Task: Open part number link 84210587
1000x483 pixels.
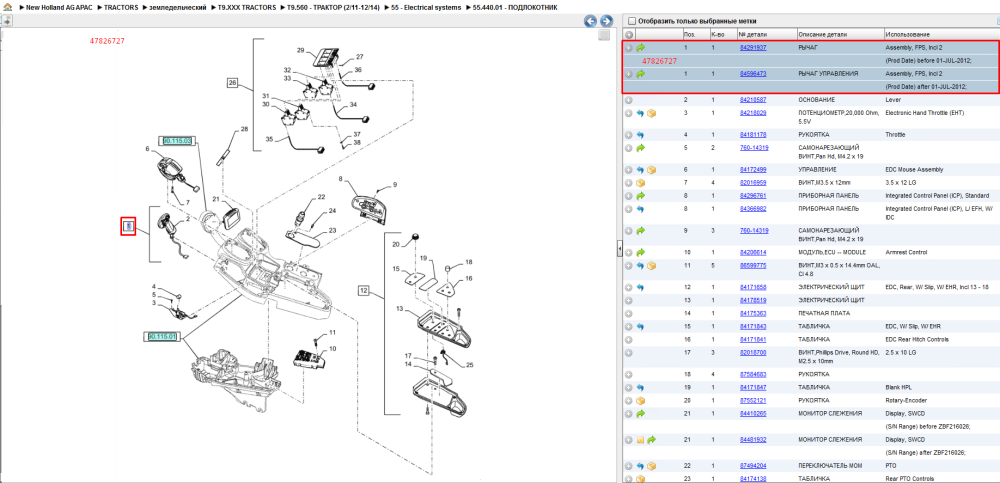Action: point(753,100)
